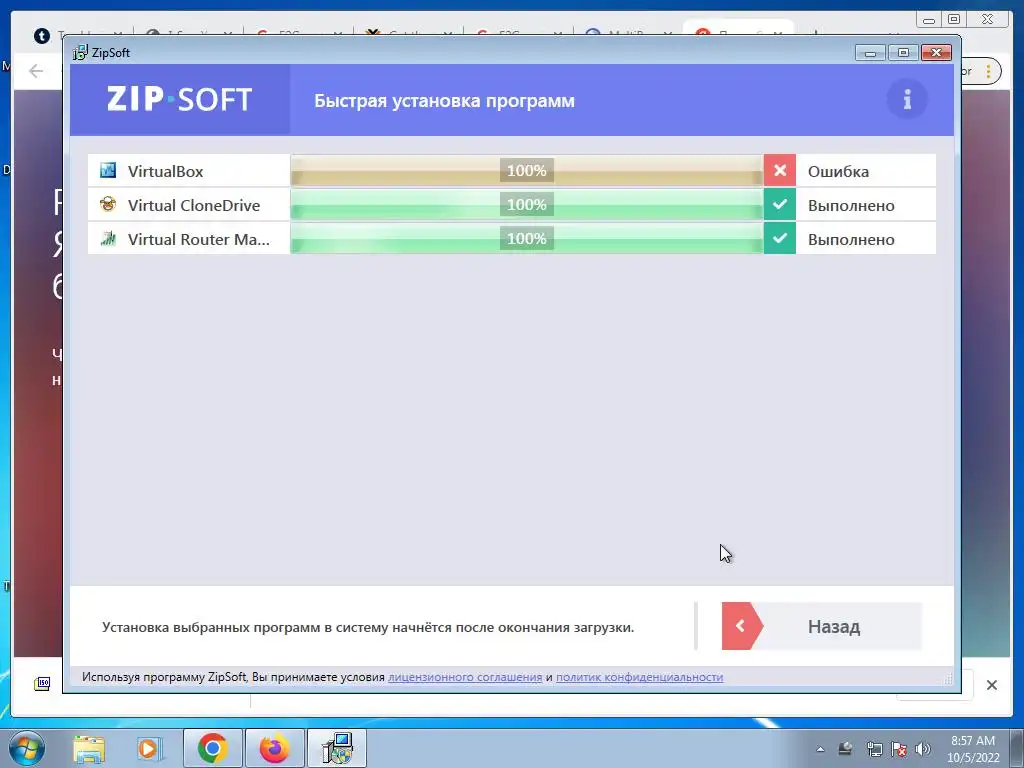Image resolution: width=1024 pixels, height=768 pixels.
Task: Click the Virtual Router Manager icon
Action: tap(108, 238)
